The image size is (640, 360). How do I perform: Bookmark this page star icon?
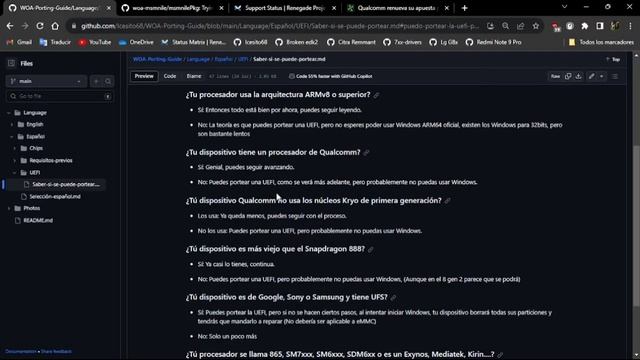click(536, 26)
